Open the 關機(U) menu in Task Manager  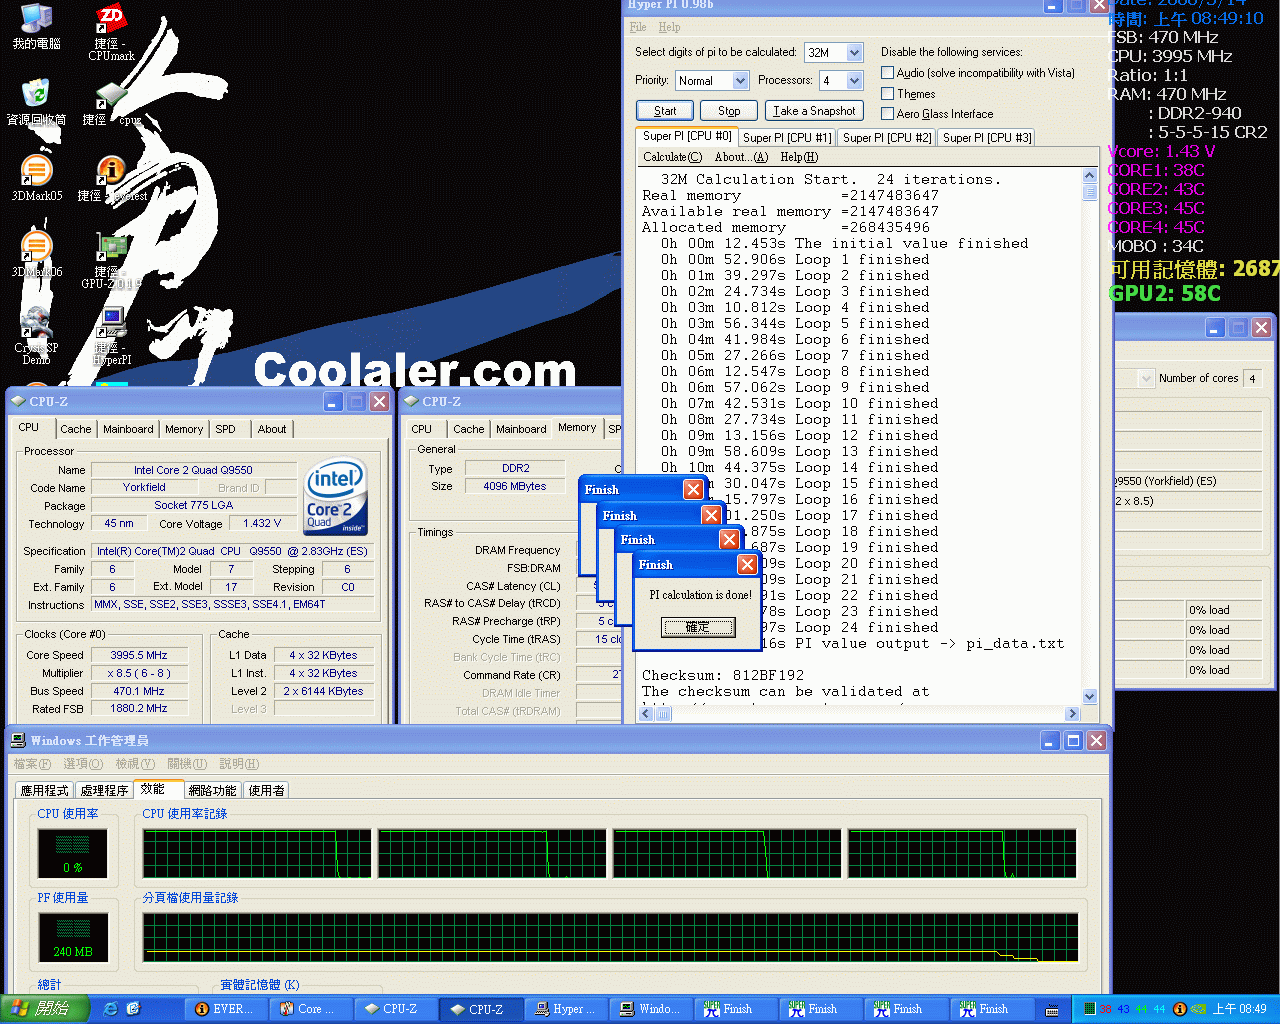tap(187, 764)
